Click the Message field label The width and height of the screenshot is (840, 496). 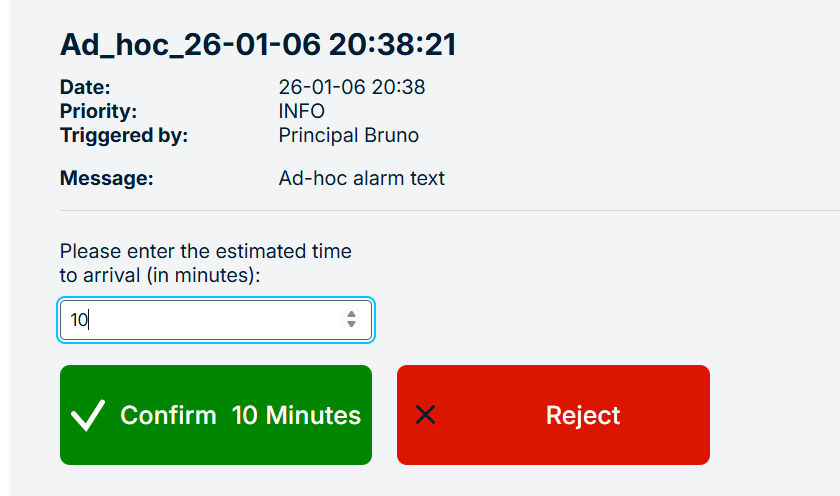106,179
